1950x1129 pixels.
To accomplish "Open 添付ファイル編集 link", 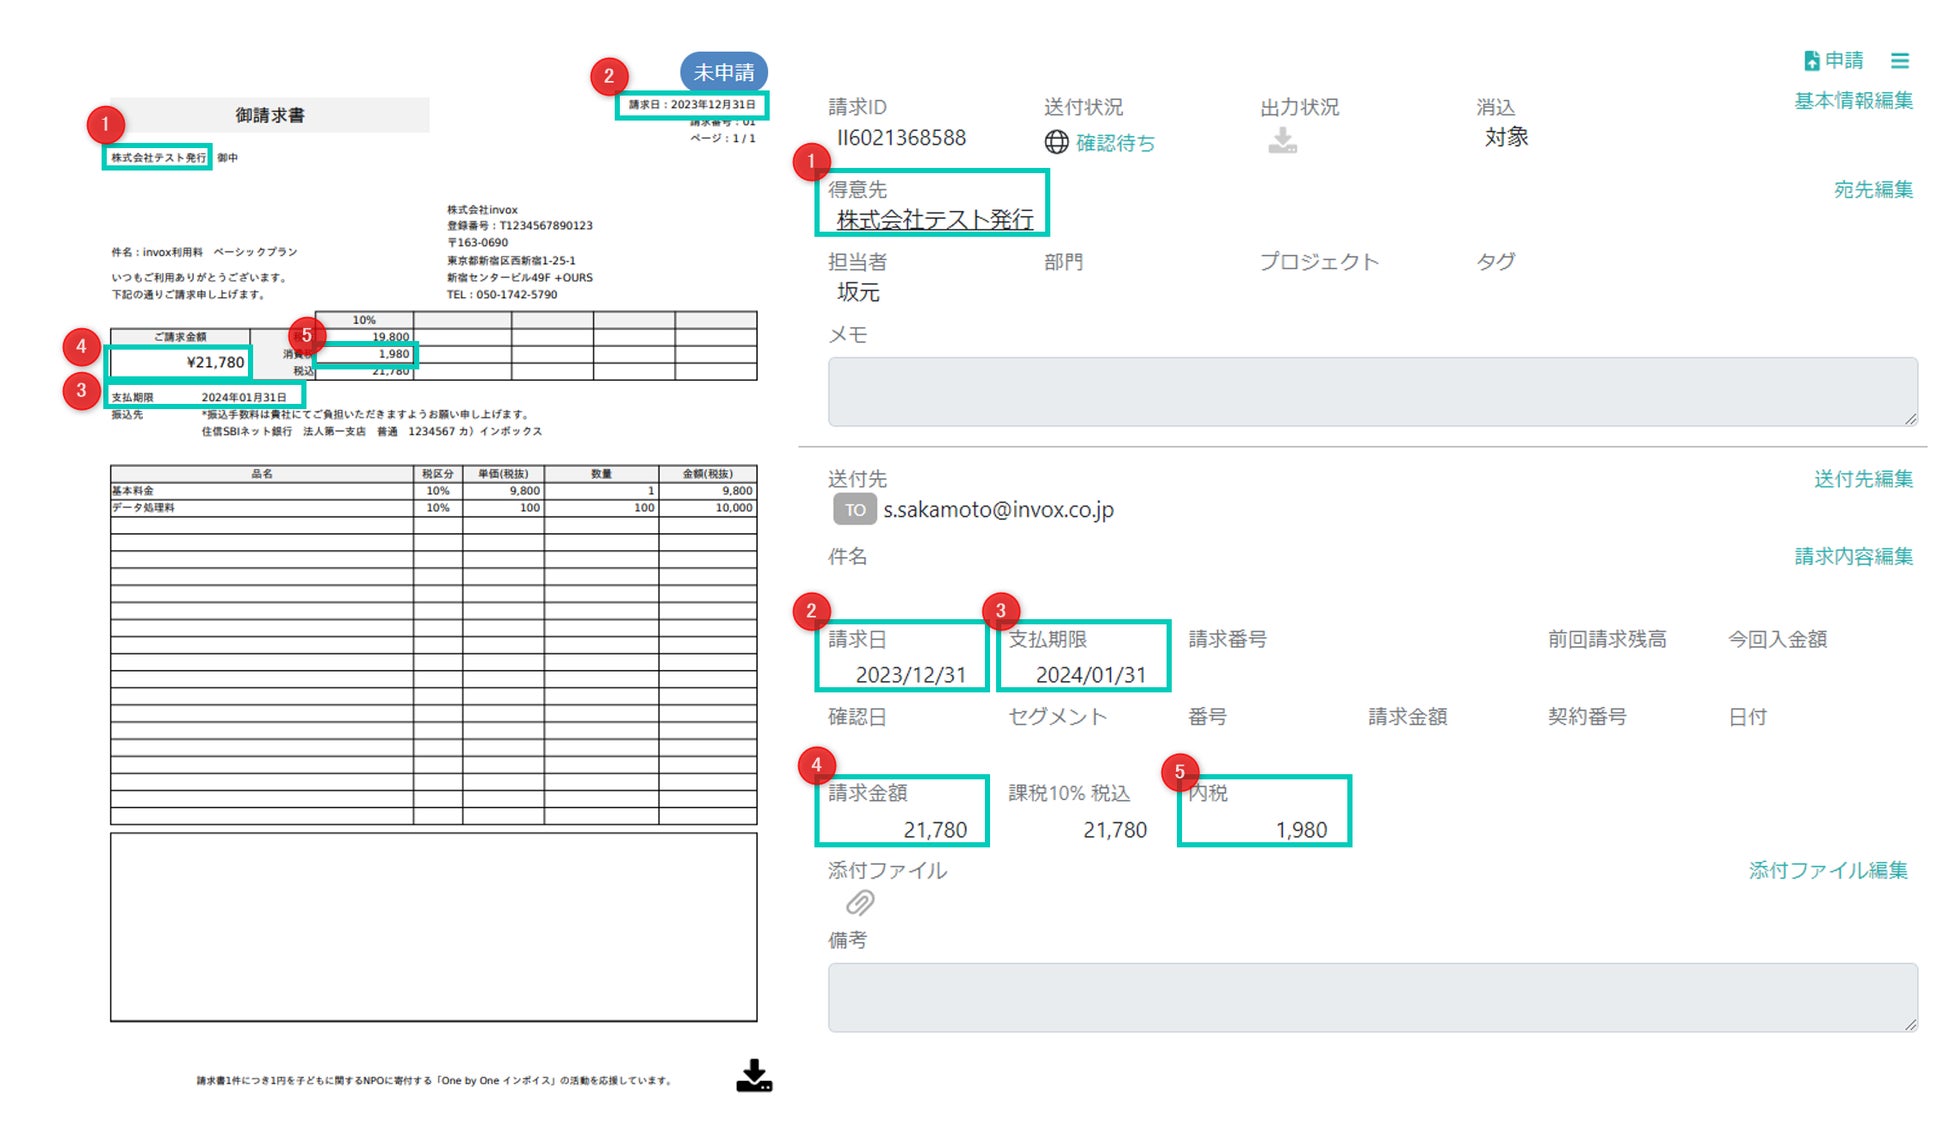I will (1827, 870).
